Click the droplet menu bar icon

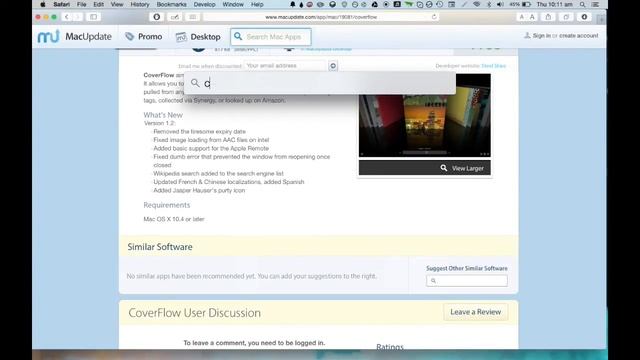pos(301,4)
